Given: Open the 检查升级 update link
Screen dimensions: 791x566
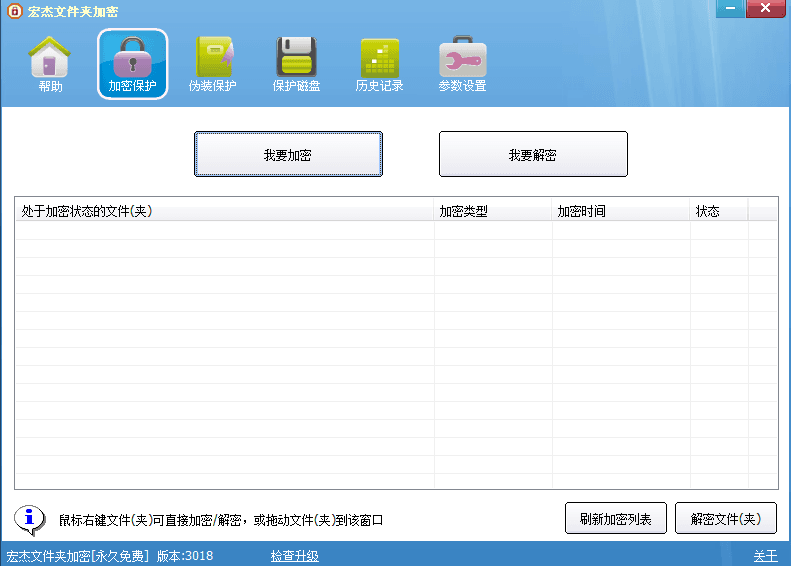Looking at the screenshot, I should pos(294,556).
